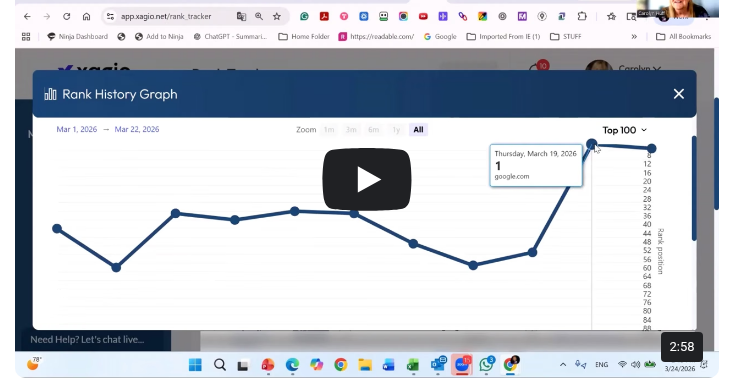
Task: Open Copilot from the taskbar
Action: 316,364
